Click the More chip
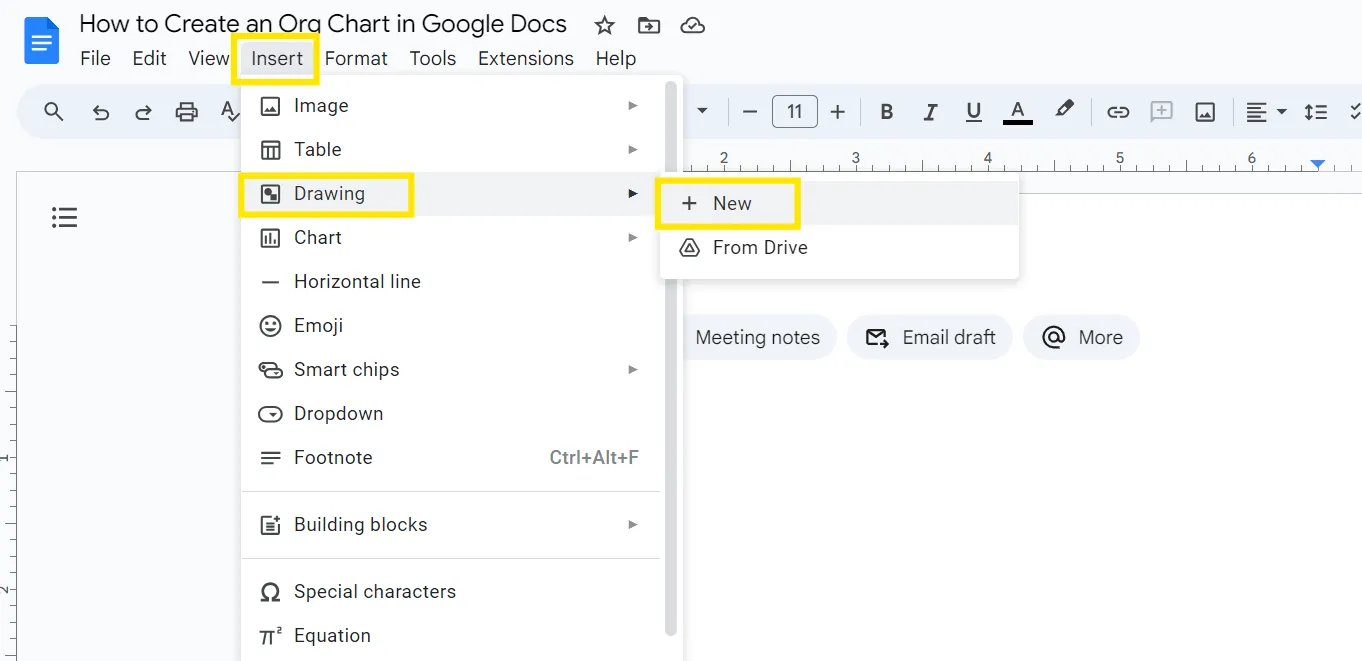Image resolution: width=1362 pixels, height=661 pixels. point(1082,338)
